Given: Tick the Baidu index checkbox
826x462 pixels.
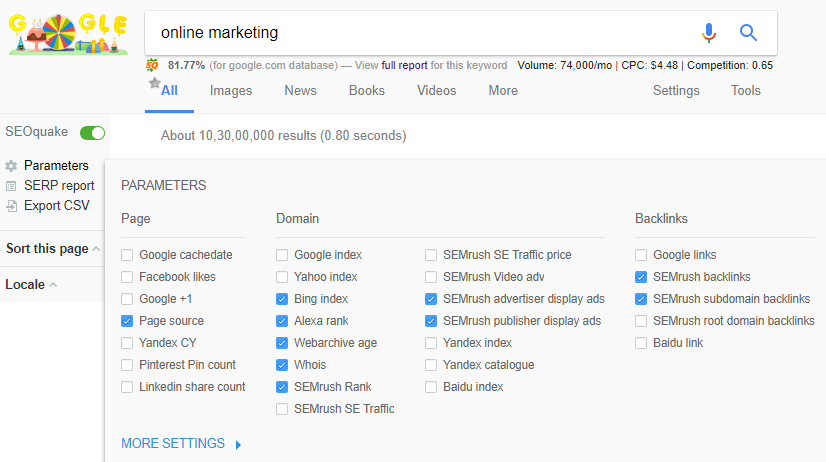Looking at the screenshot, I should pos(431,387).
